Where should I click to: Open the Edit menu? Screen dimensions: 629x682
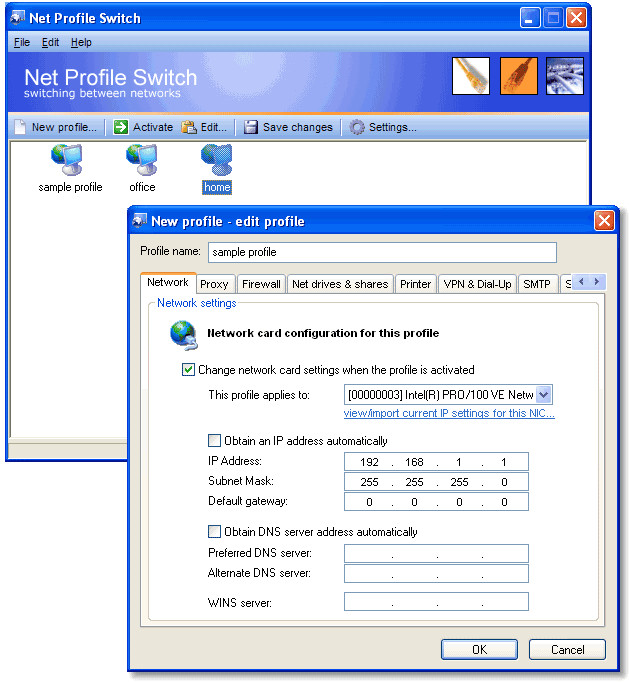50,42
